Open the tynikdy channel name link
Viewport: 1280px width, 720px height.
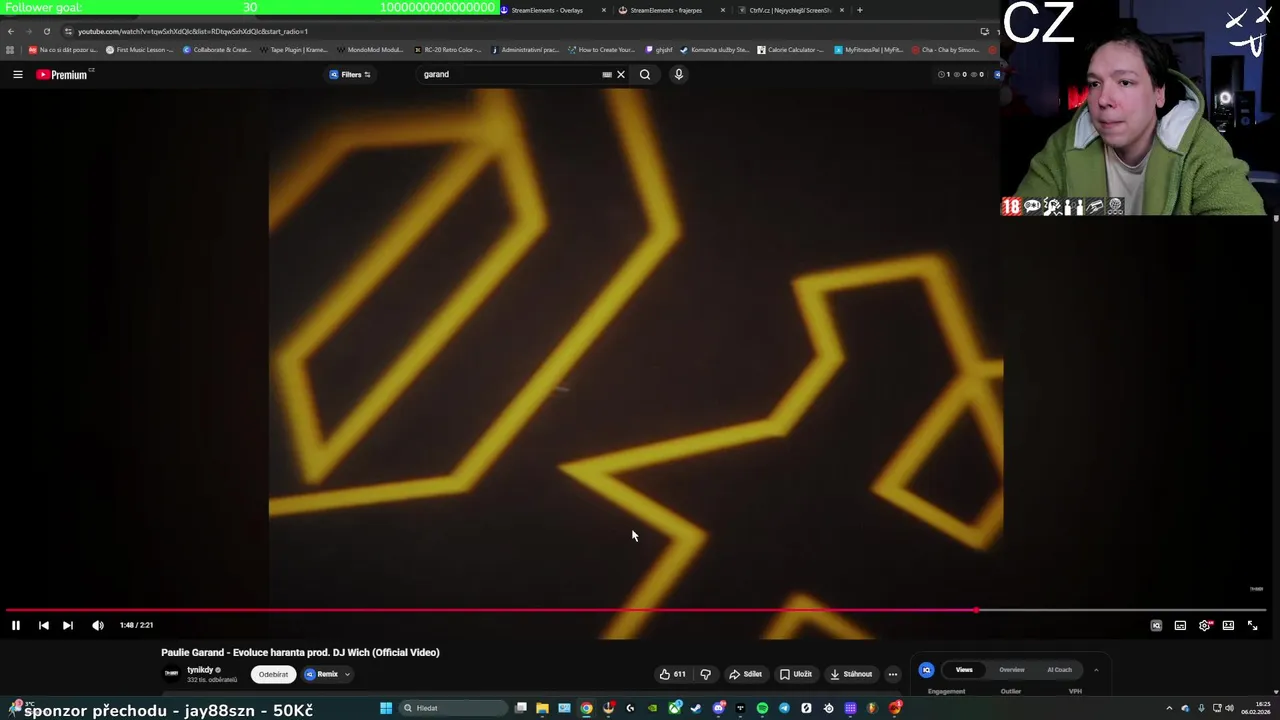pyautogui.click(x=200, y=670)
